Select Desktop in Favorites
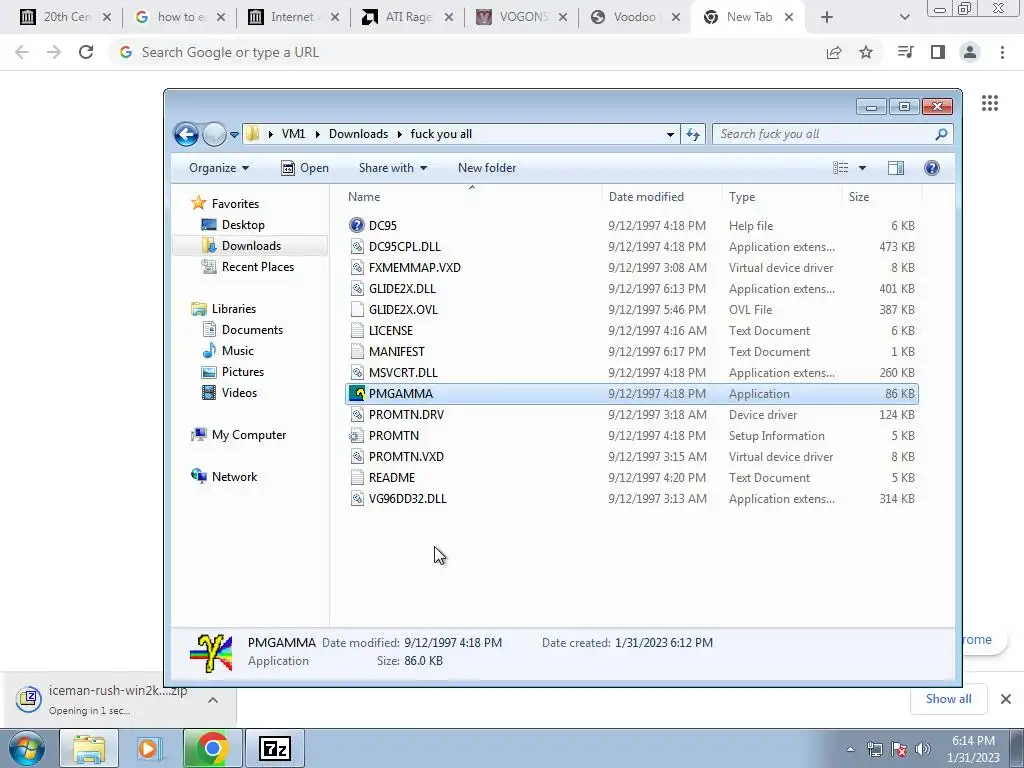This screenshot has height=768, width=1024. click(x=243, y=225)
